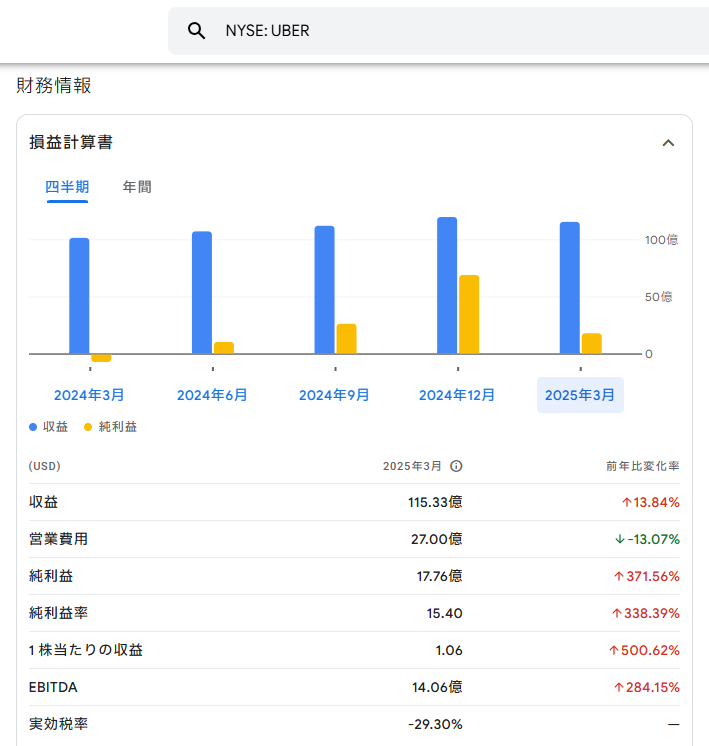The image size is (709, 746).
Task: Click the EBITDA row label
Action: [53, 687]
